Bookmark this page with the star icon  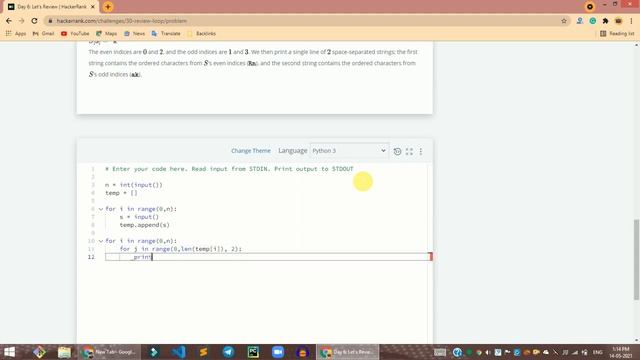point(564,21)
